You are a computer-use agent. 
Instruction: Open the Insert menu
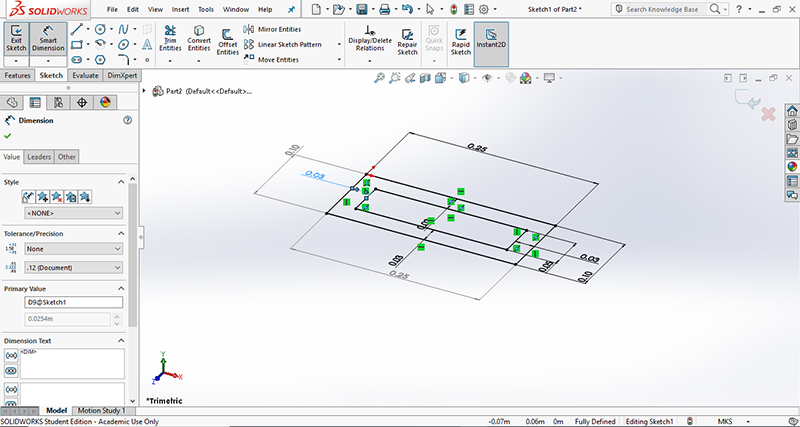tap(181, 9)
